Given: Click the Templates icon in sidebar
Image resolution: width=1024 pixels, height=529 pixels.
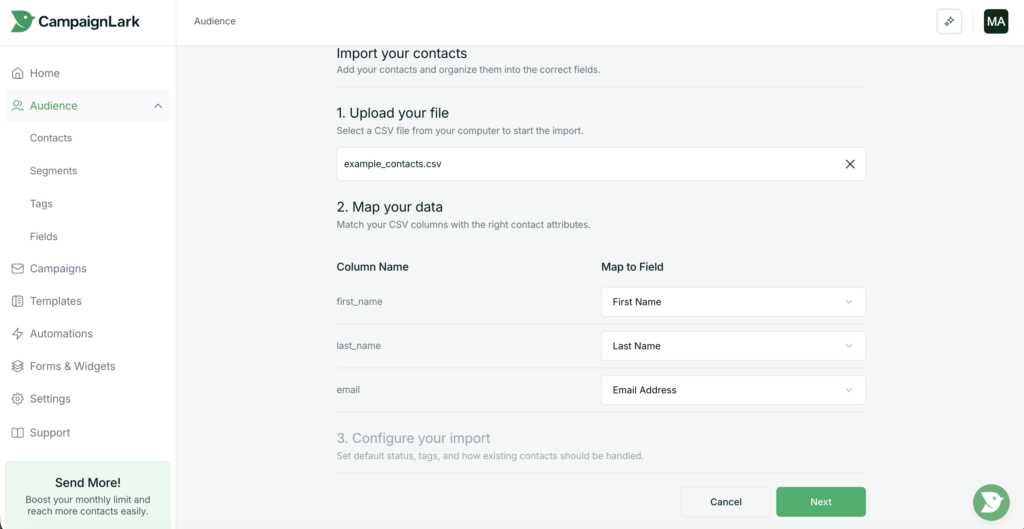Looking at the screenshot, I should pos(18,301).
